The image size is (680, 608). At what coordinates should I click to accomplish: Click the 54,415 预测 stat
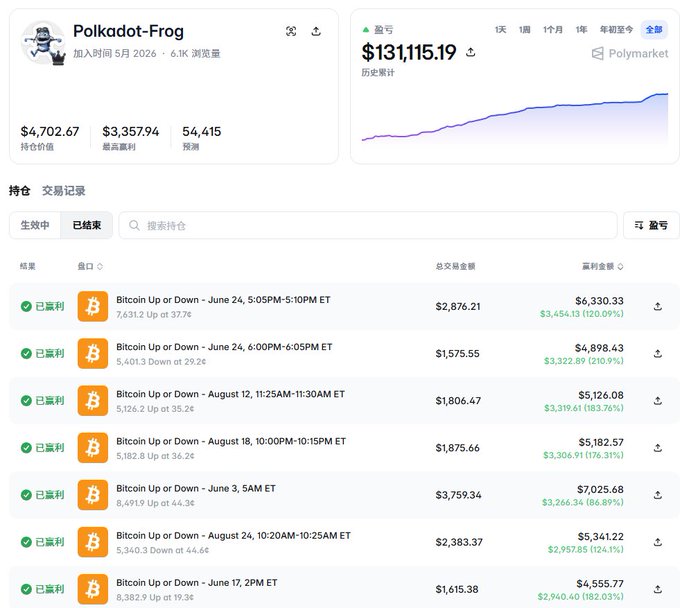202,137
